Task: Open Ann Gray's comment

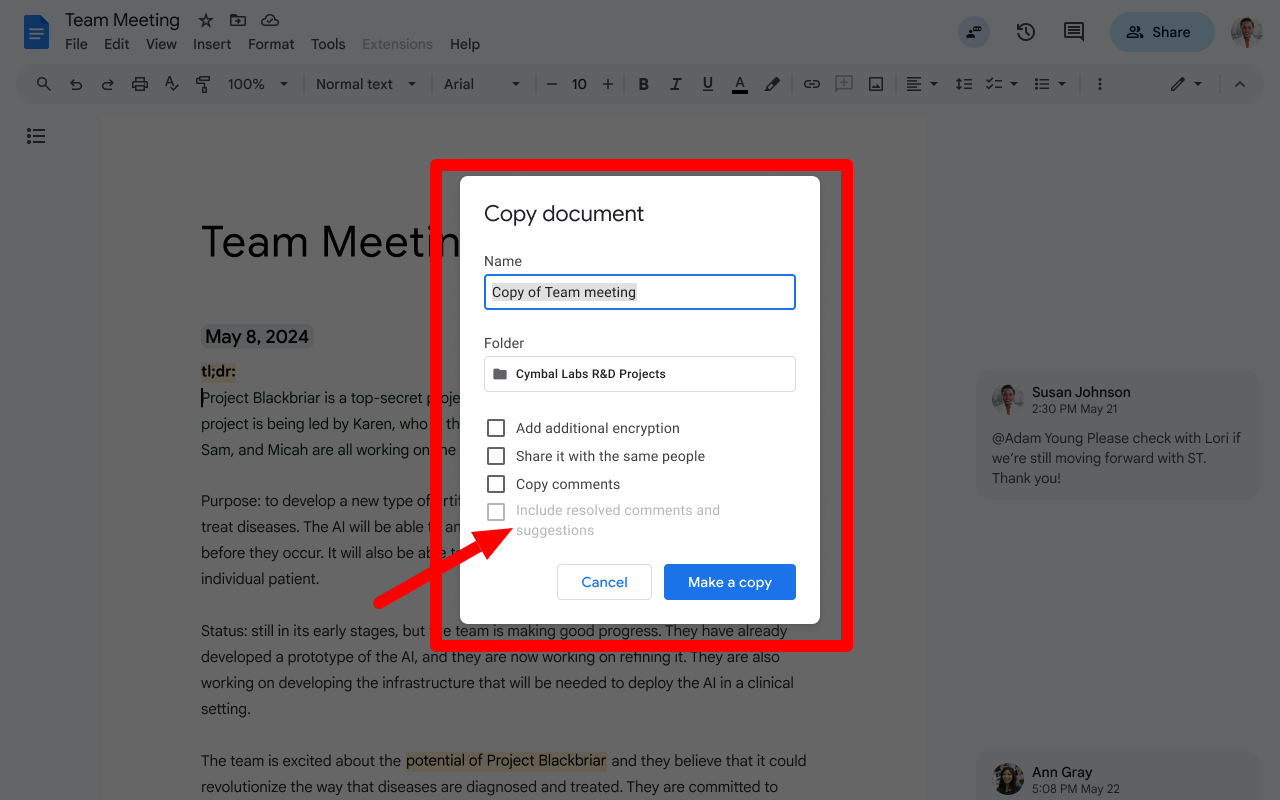Action: coord(1118,776)
